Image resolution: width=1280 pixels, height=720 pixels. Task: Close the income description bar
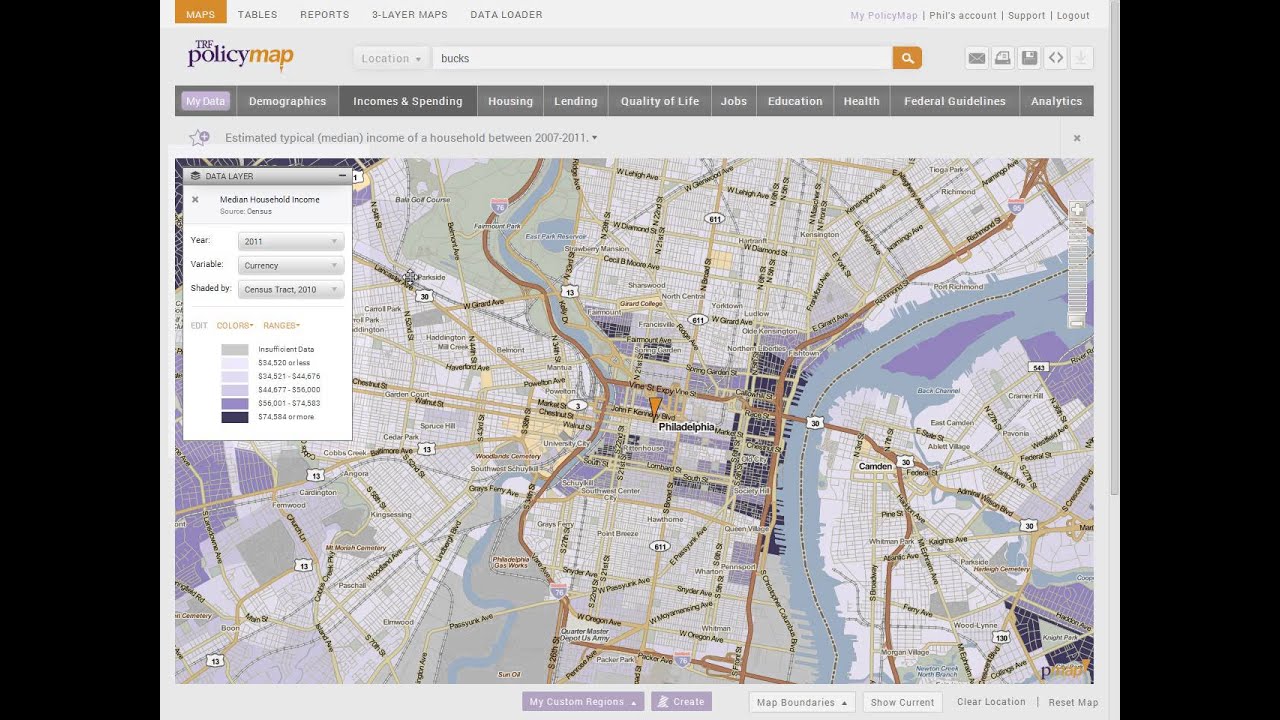[1077, 138]
